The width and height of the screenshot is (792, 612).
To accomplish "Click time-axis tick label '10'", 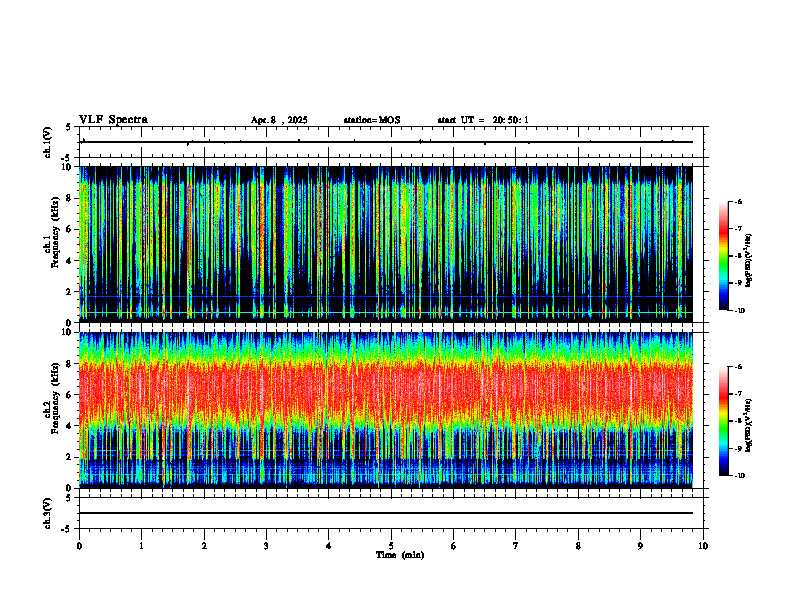I will [x=703, y=546].
